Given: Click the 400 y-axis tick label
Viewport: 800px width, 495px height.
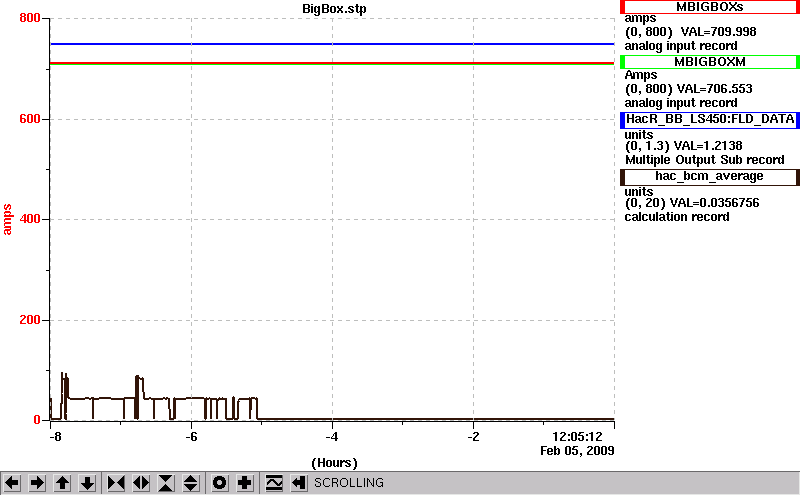Looking at the screenshot, I should point(30,219).
